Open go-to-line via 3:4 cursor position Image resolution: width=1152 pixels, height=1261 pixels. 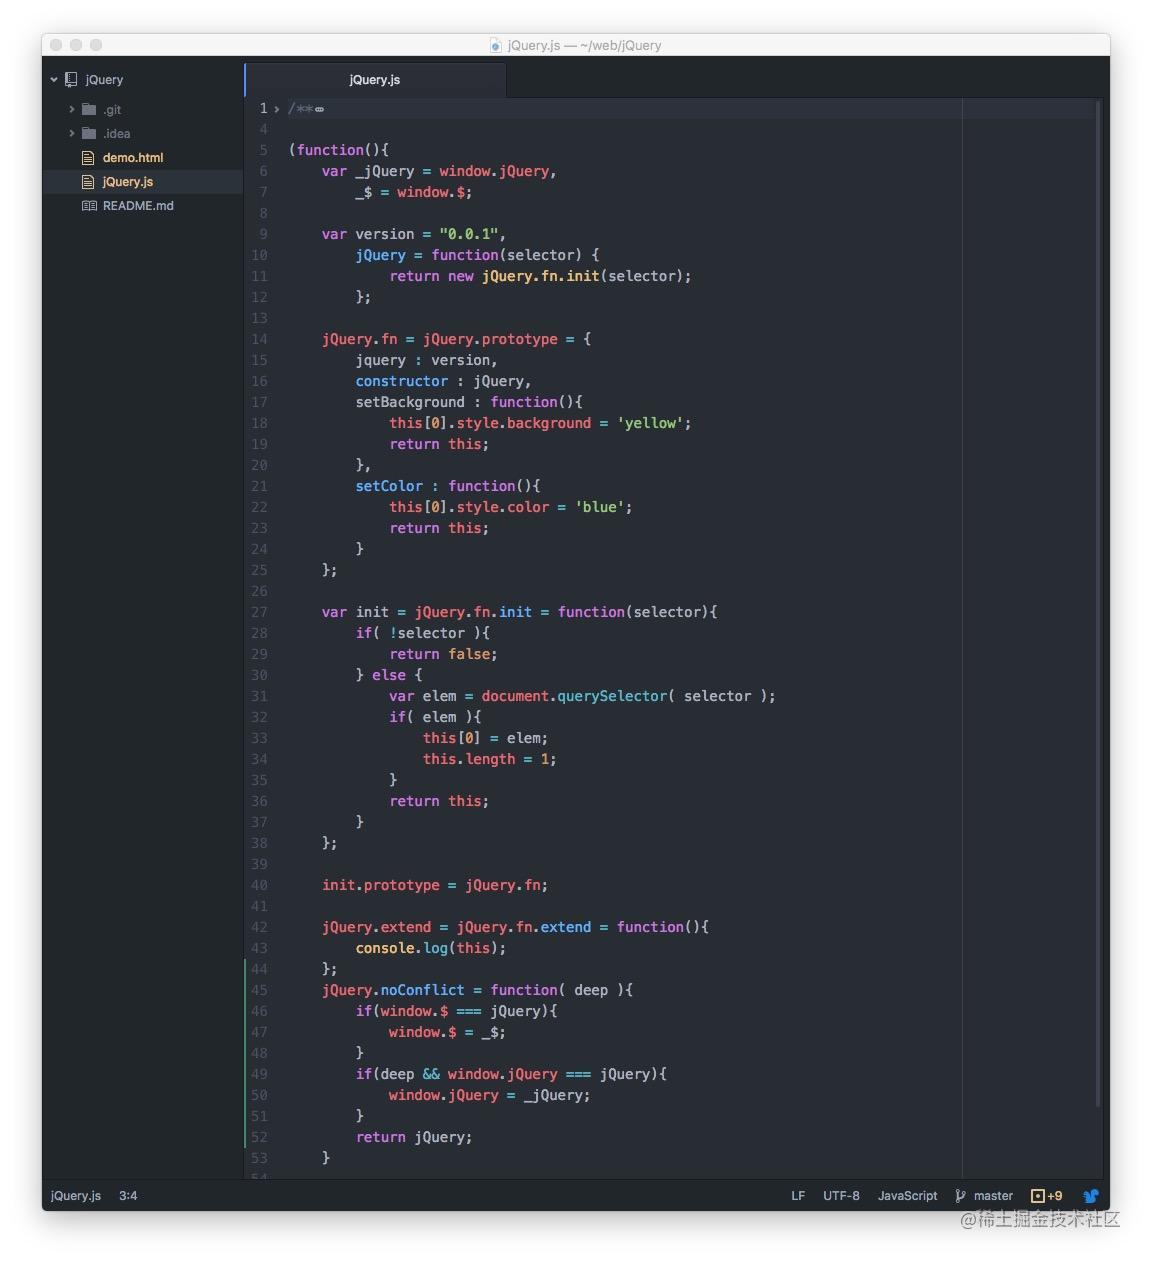(x=128, y=1195)
